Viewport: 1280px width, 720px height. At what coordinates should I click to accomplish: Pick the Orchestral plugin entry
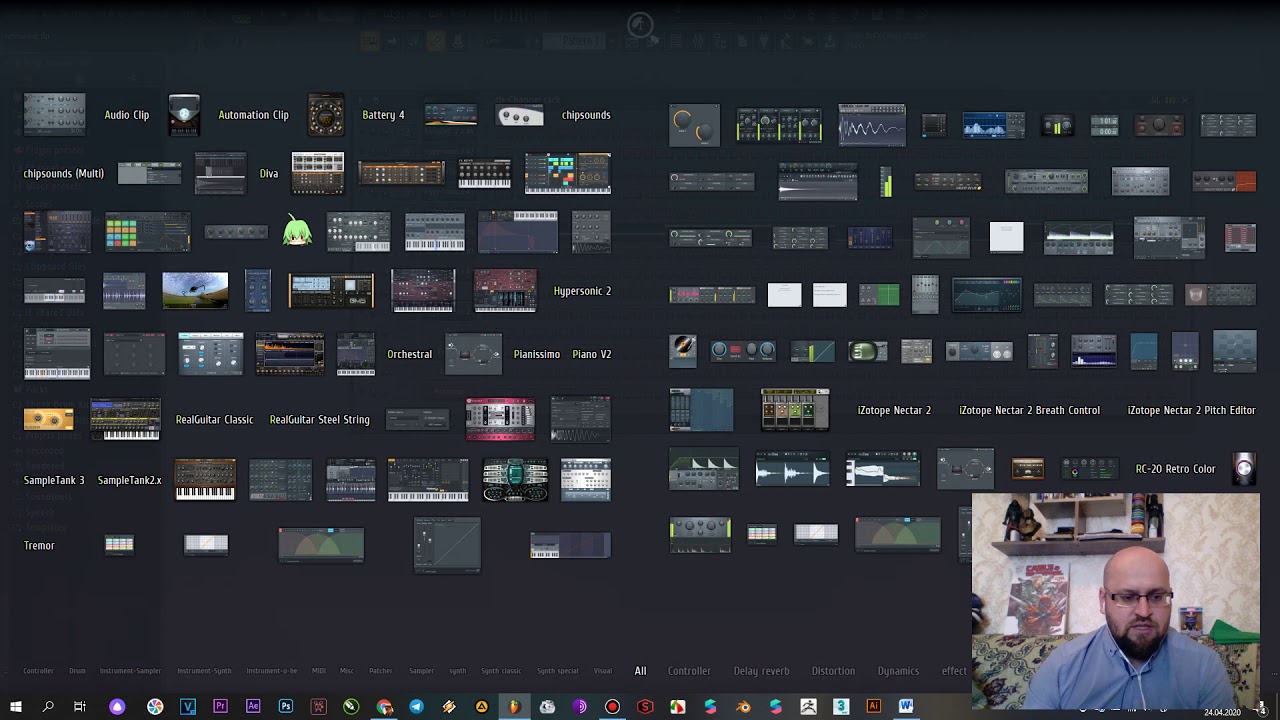(410, 354)
